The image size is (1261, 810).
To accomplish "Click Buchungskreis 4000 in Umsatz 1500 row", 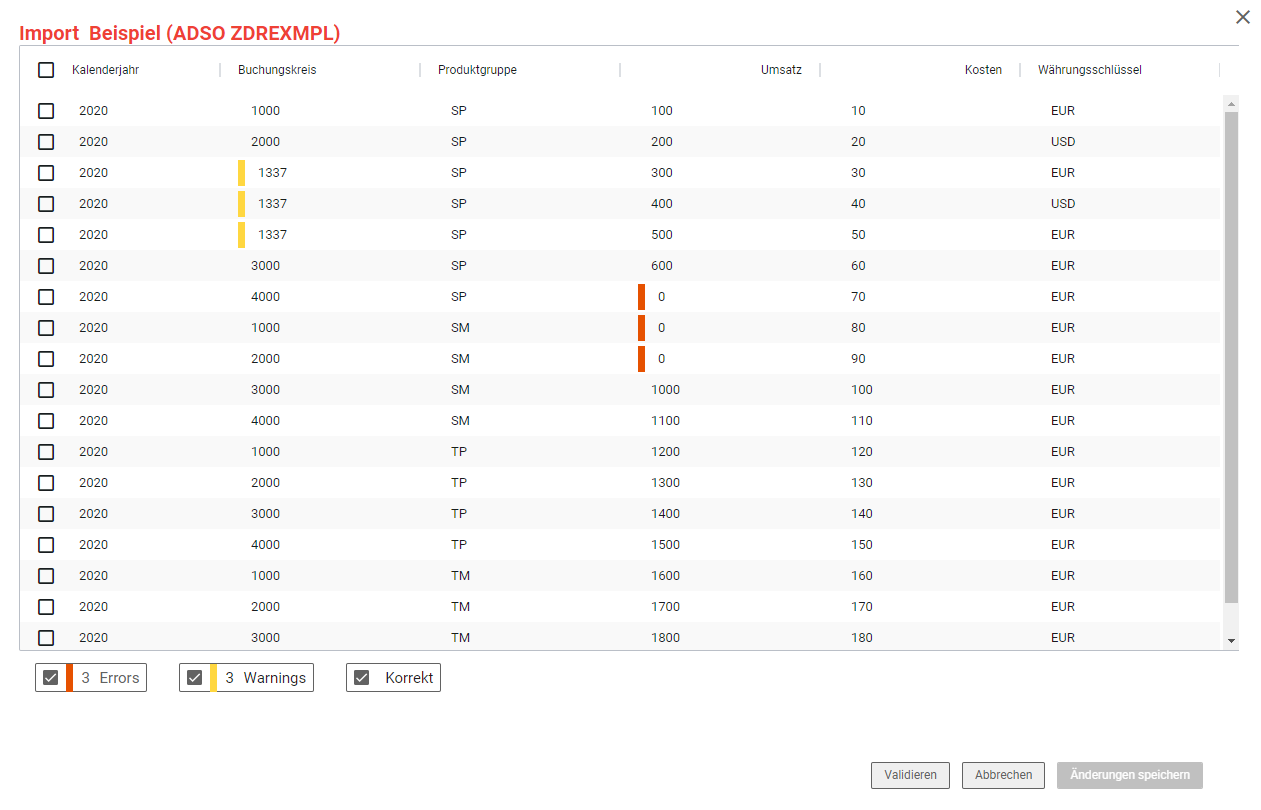I will click(x=265, y=545).
